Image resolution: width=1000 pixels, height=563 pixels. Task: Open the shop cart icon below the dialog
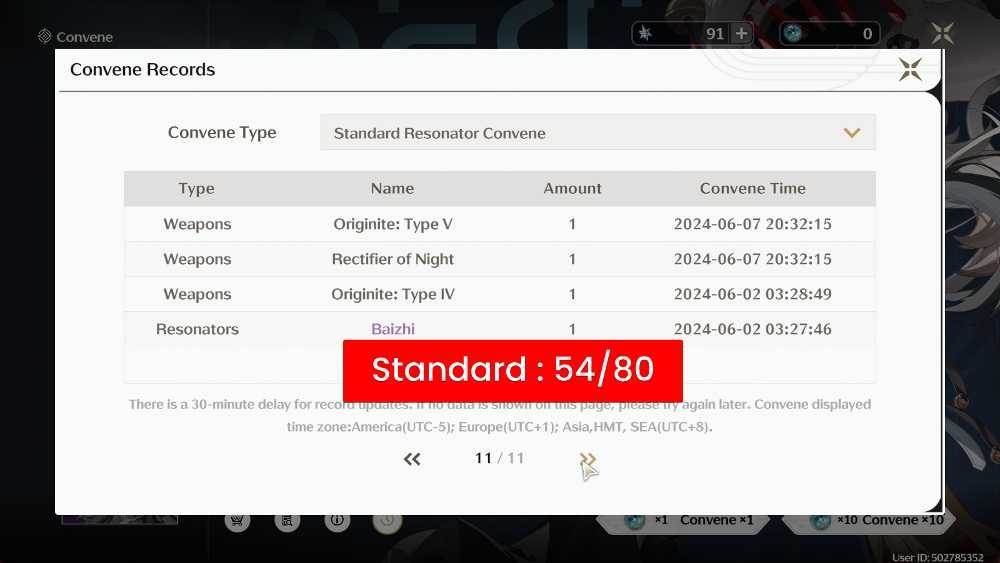[237, 520]
